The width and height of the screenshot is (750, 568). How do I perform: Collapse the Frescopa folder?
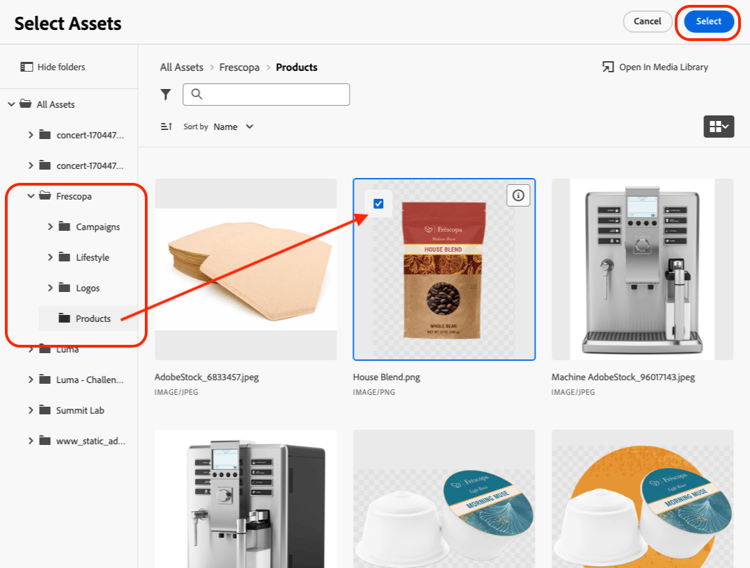tap(31, 196)
